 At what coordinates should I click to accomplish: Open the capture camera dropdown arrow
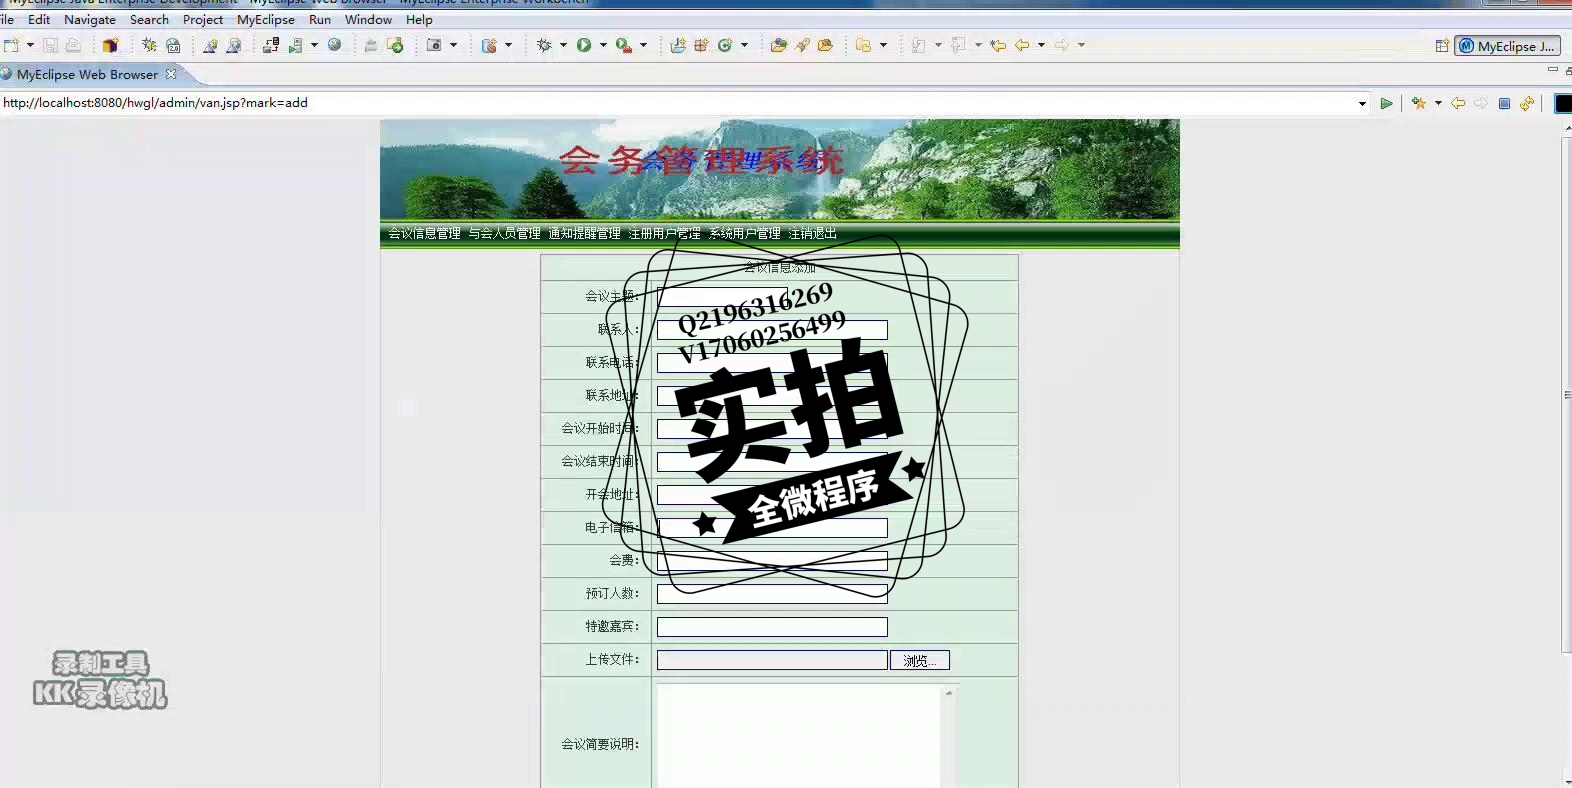(454, 45)
